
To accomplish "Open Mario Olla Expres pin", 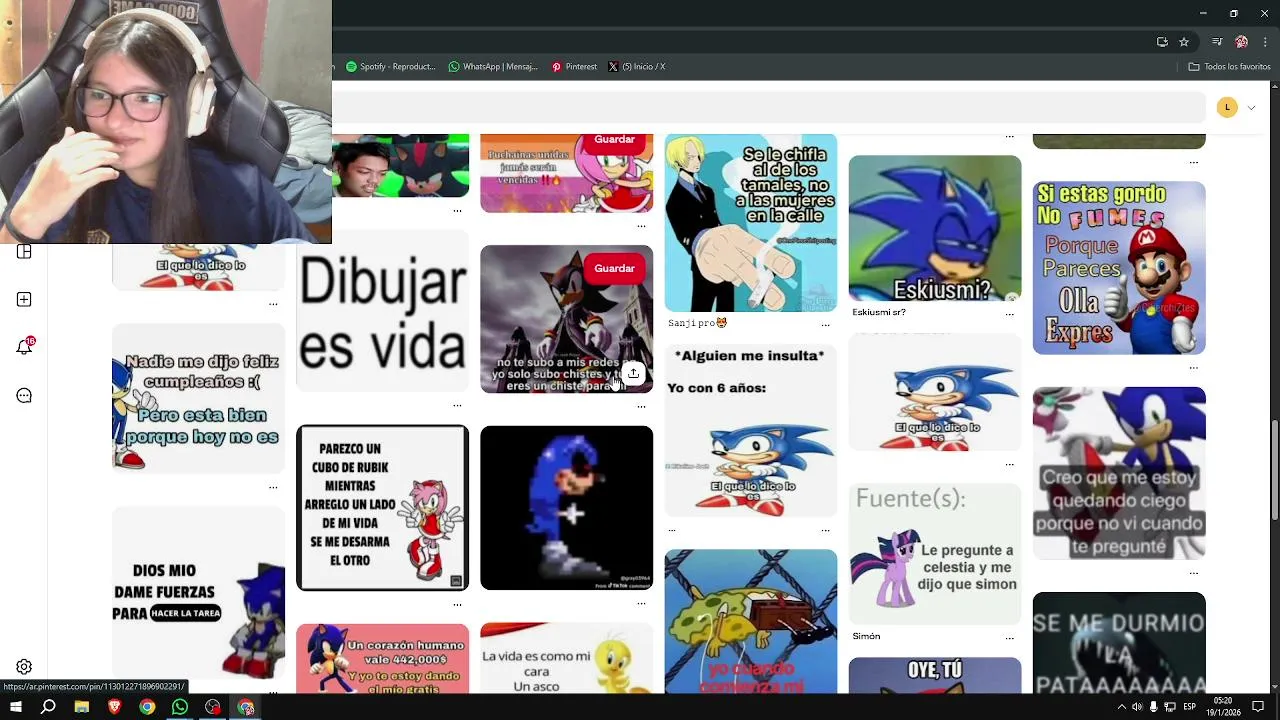I will tap(1119, 267).
